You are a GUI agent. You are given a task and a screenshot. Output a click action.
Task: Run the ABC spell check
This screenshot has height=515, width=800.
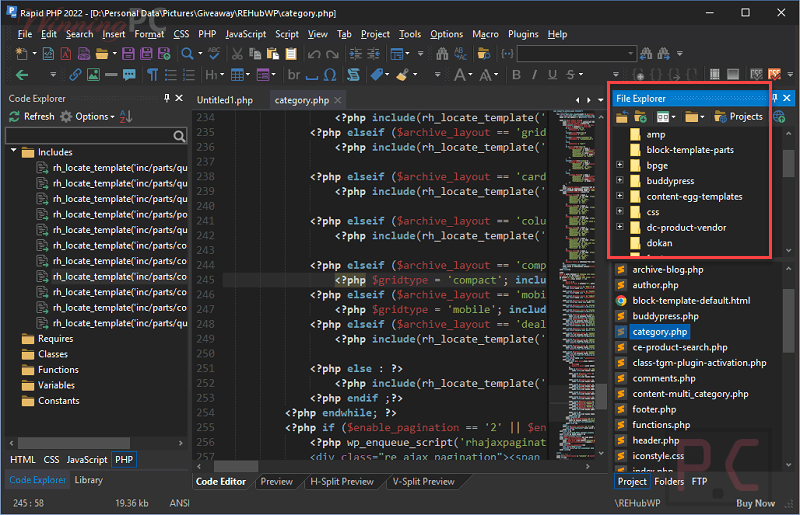[x=214, y=54]
